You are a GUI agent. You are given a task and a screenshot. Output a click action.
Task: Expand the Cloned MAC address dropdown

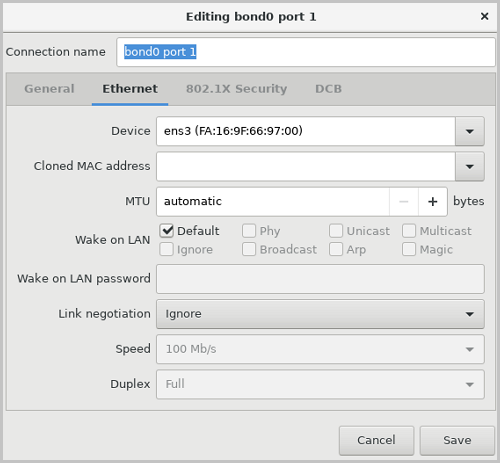click(x=470, y=166)
